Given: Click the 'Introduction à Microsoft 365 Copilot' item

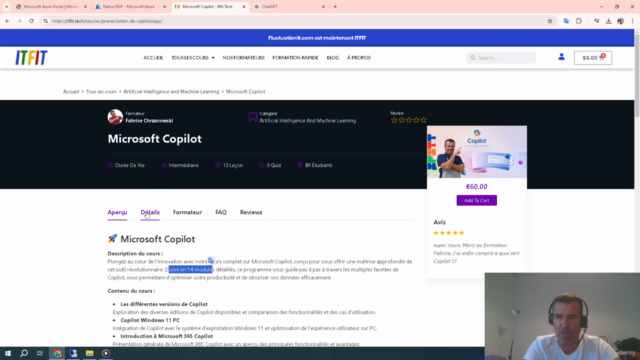Looking at the screenshot, I should click(x=167, y=336).
